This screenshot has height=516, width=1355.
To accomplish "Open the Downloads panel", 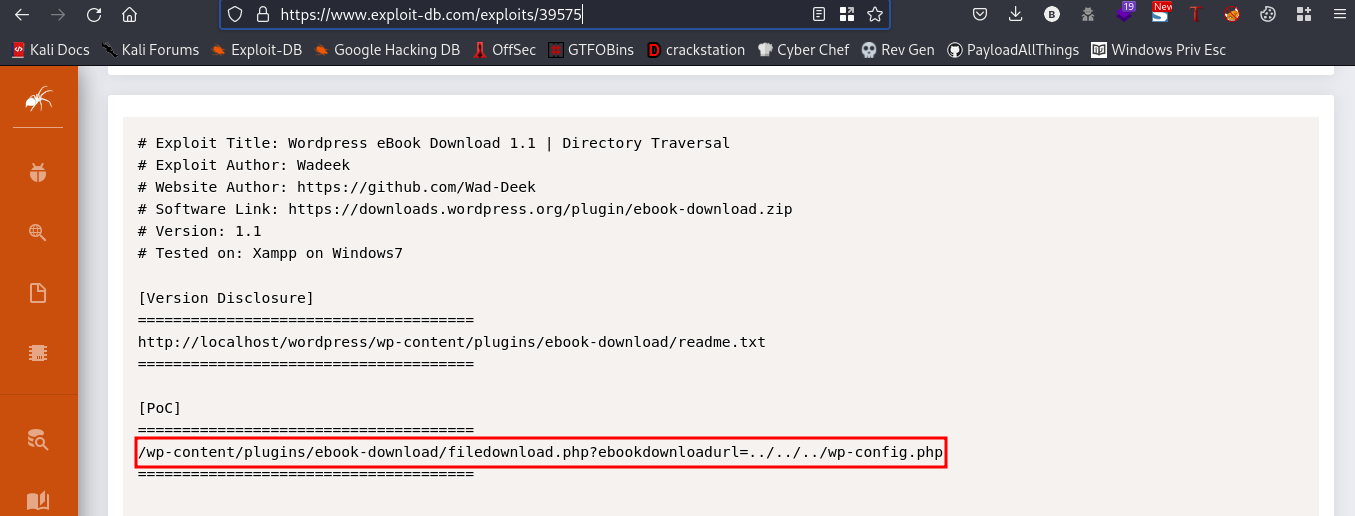I will 1016,14.
